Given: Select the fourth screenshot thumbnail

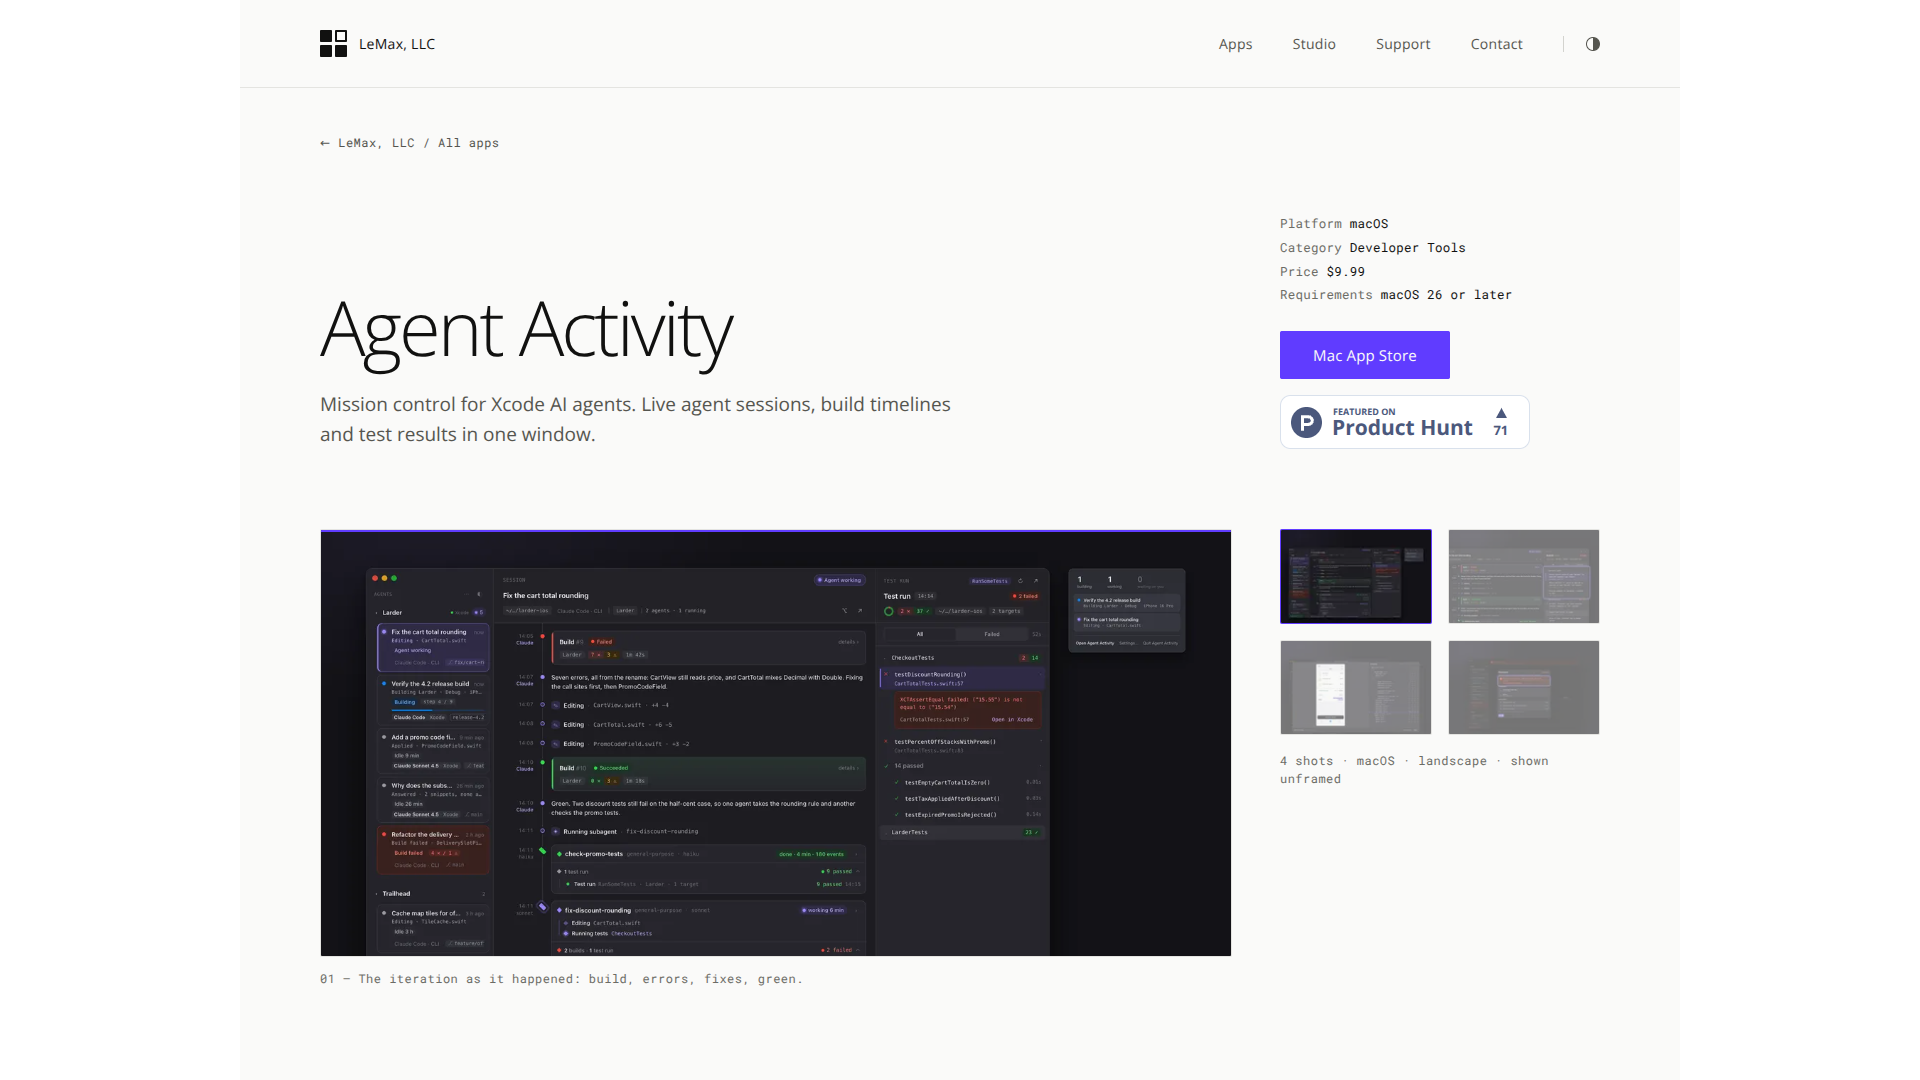Looking at the screenshot, I should tap(1524, 687).
